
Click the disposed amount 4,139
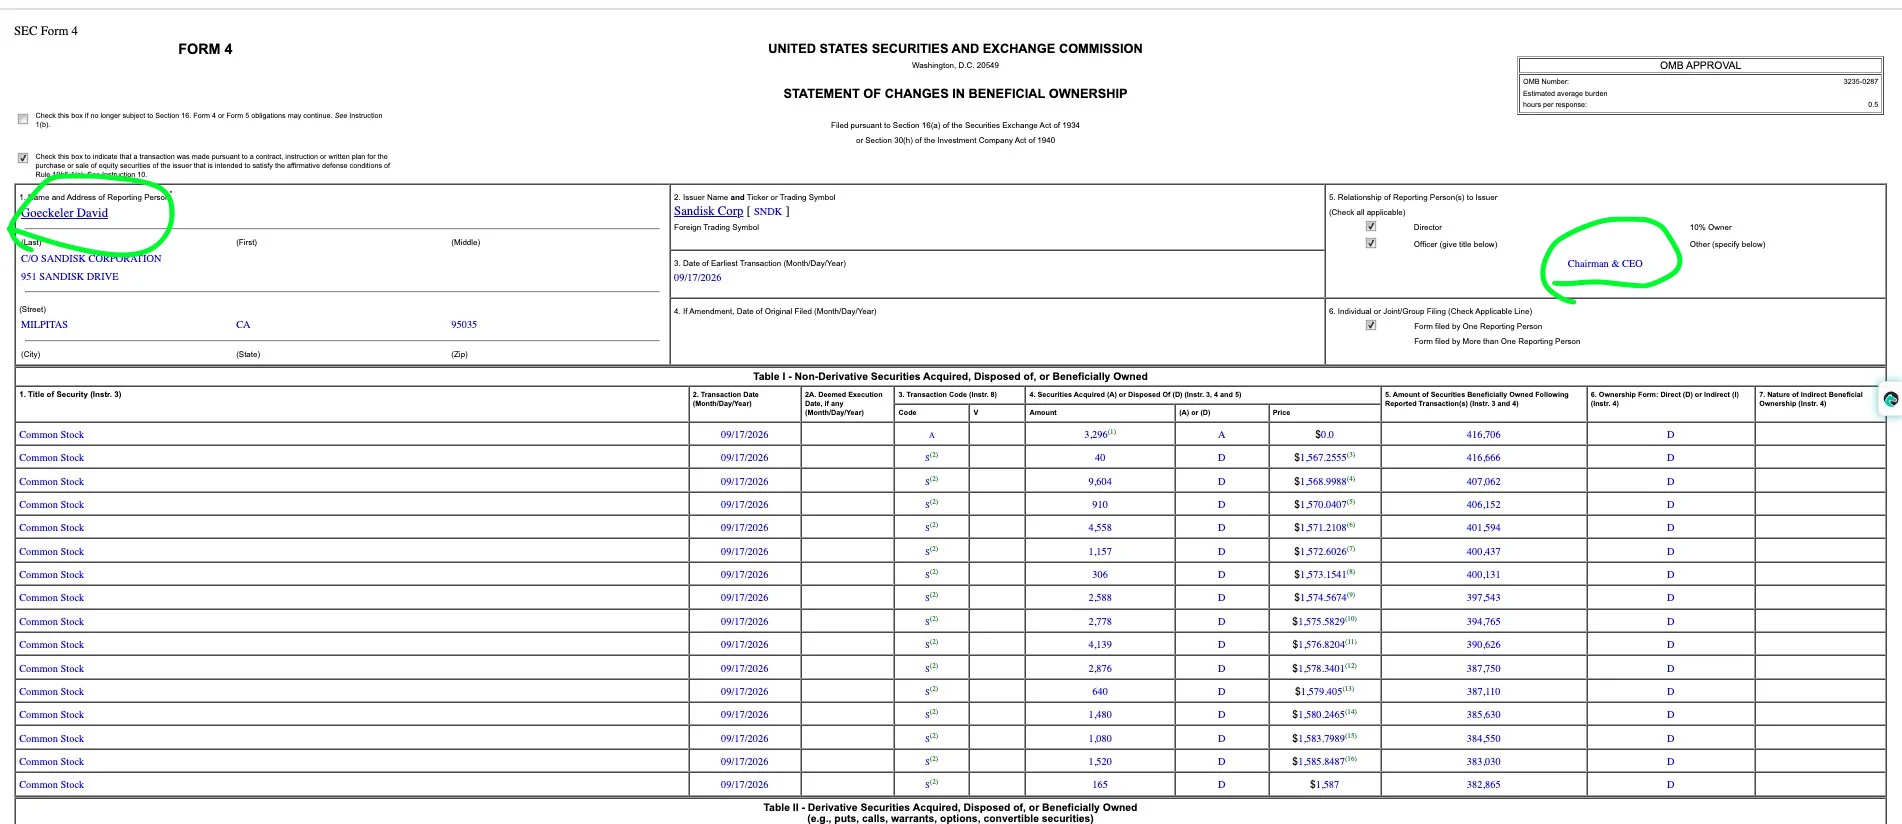point(1100,645)
